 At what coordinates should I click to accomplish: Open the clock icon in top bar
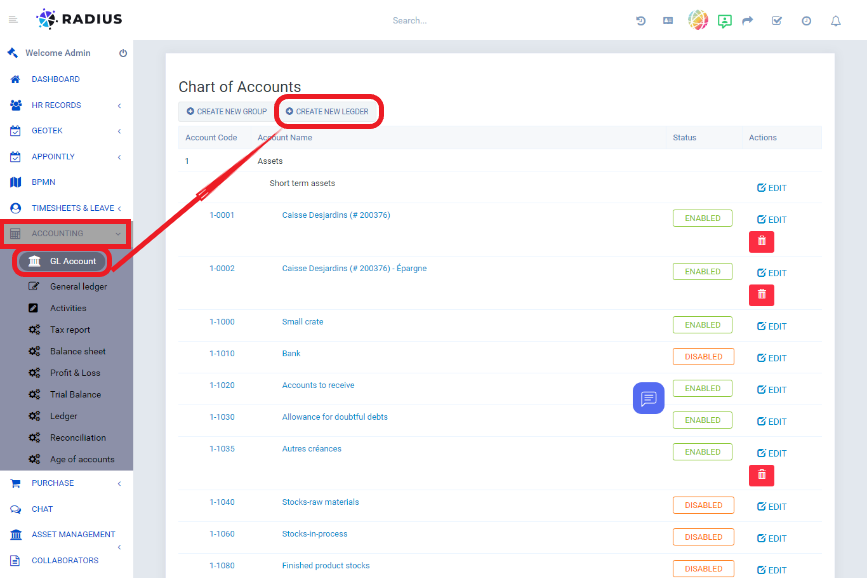pos(806,20)
